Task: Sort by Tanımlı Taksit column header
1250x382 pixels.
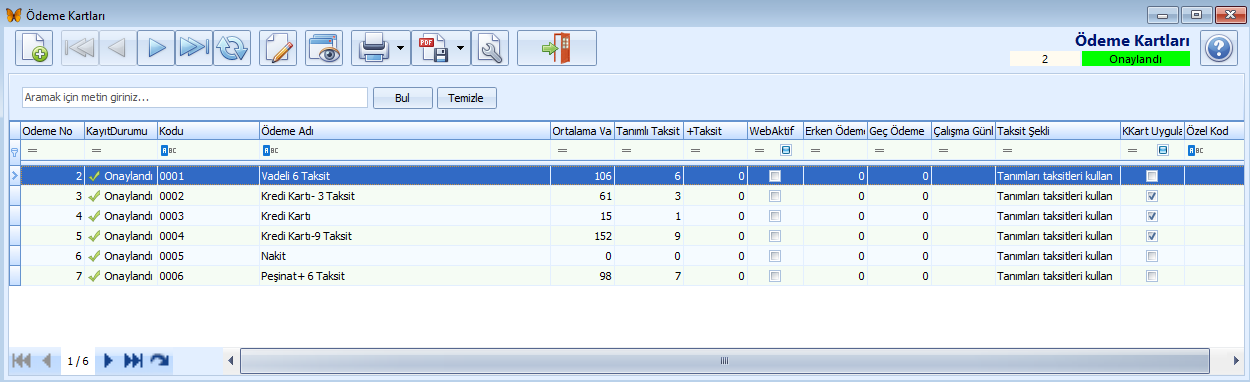Action: coord(648,131)
